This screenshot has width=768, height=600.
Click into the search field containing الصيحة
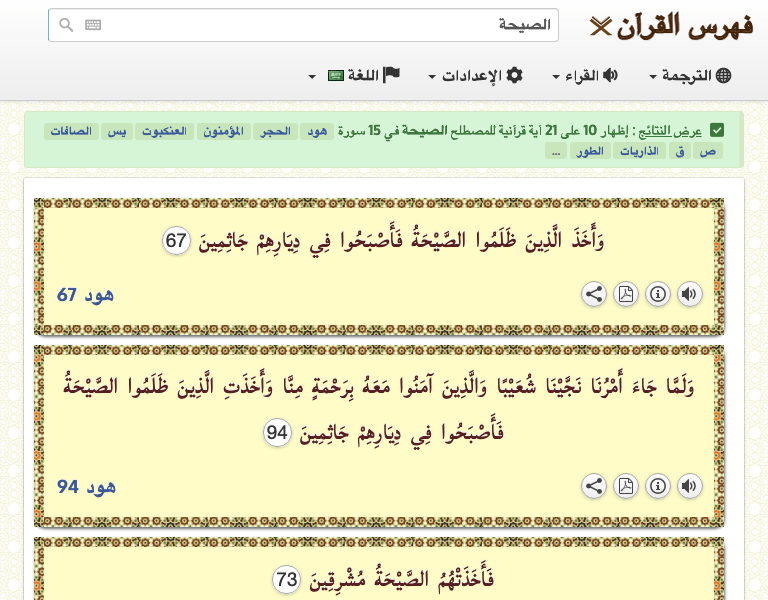[x=320, y=25]
